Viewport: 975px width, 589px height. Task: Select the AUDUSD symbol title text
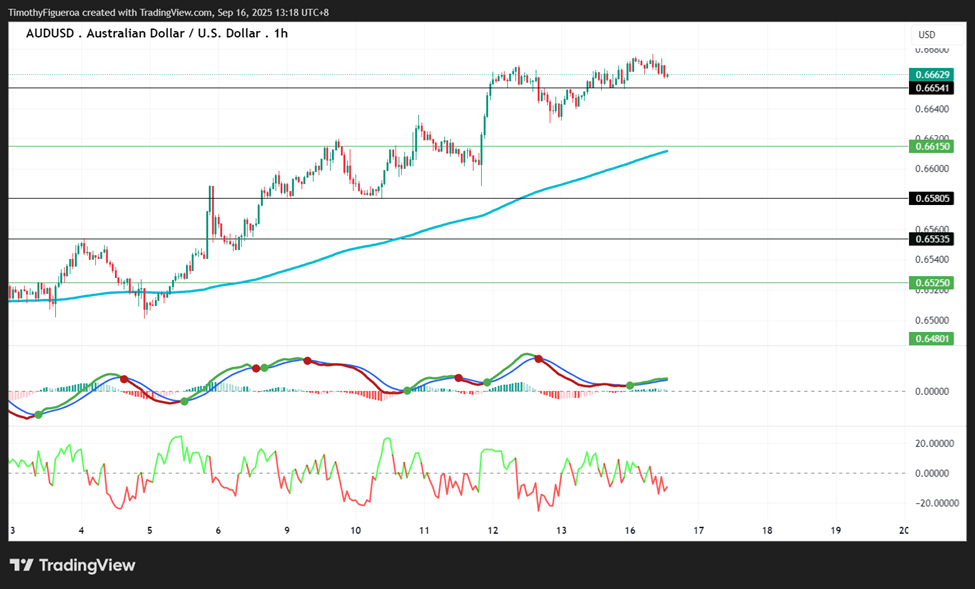pos(157,34)
